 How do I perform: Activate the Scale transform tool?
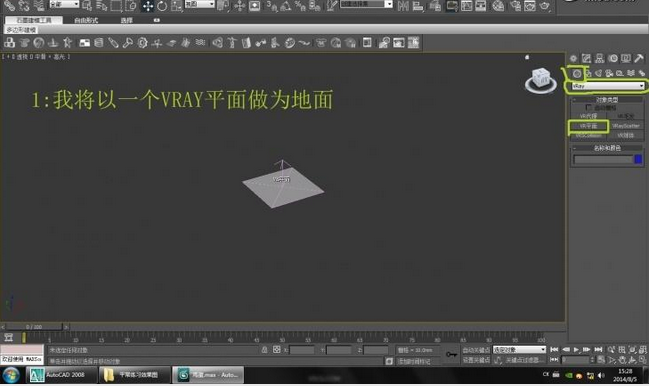coord(176,6)
